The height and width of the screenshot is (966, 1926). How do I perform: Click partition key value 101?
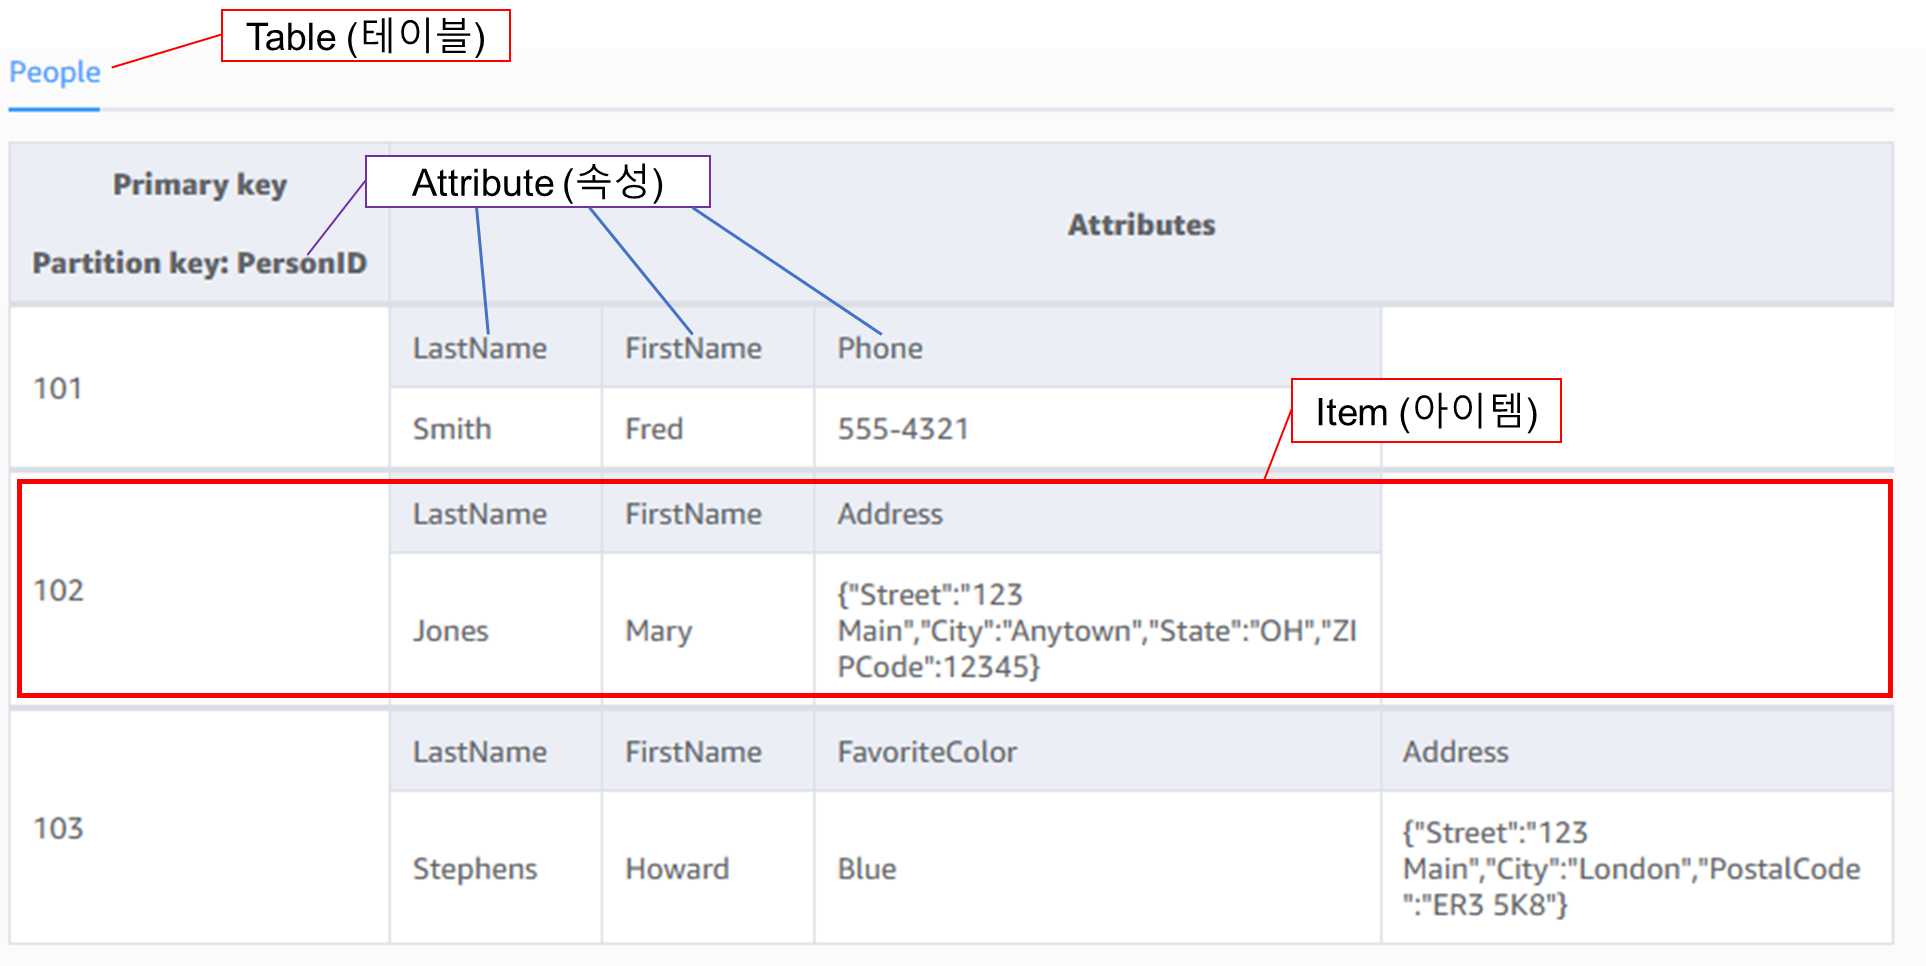tap(57, 389)
